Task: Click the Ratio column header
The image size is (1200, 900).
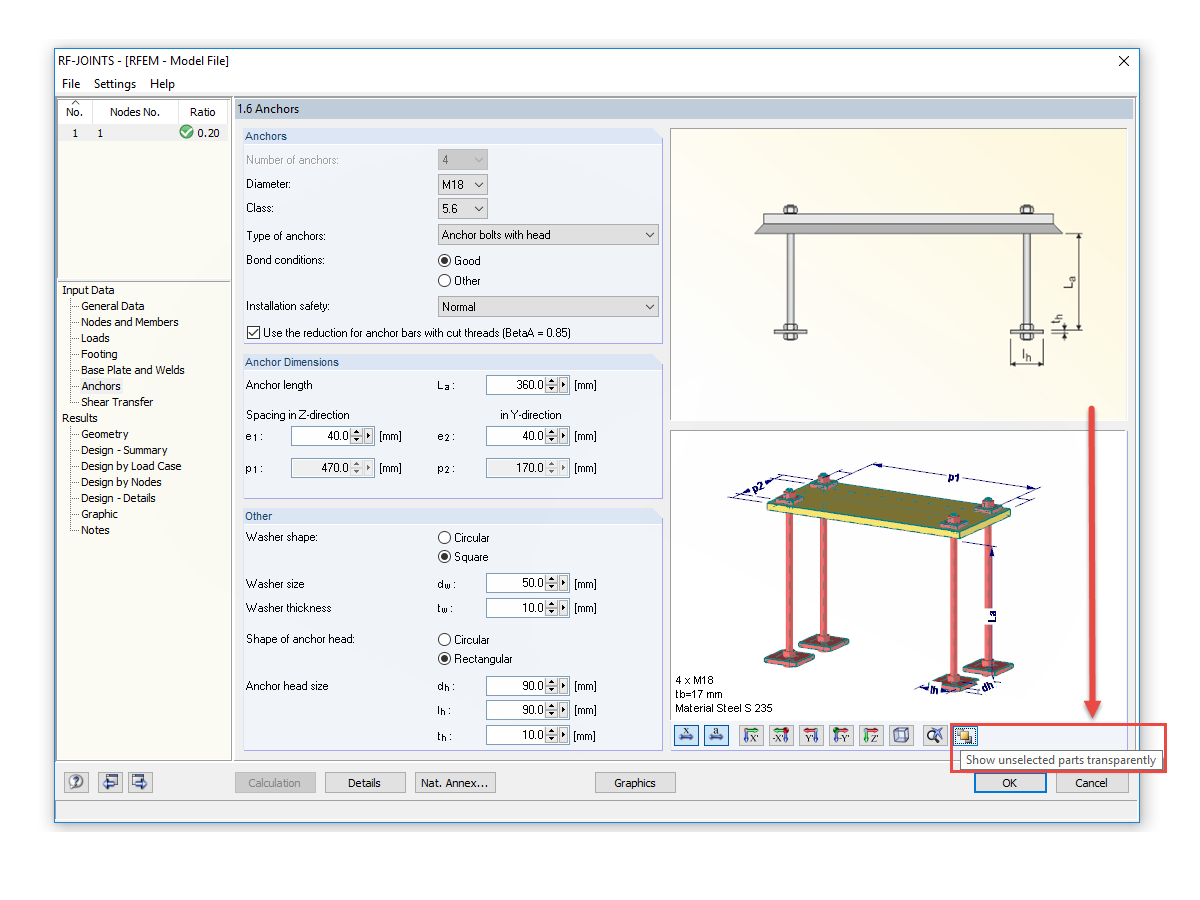Action: point(203,112)
